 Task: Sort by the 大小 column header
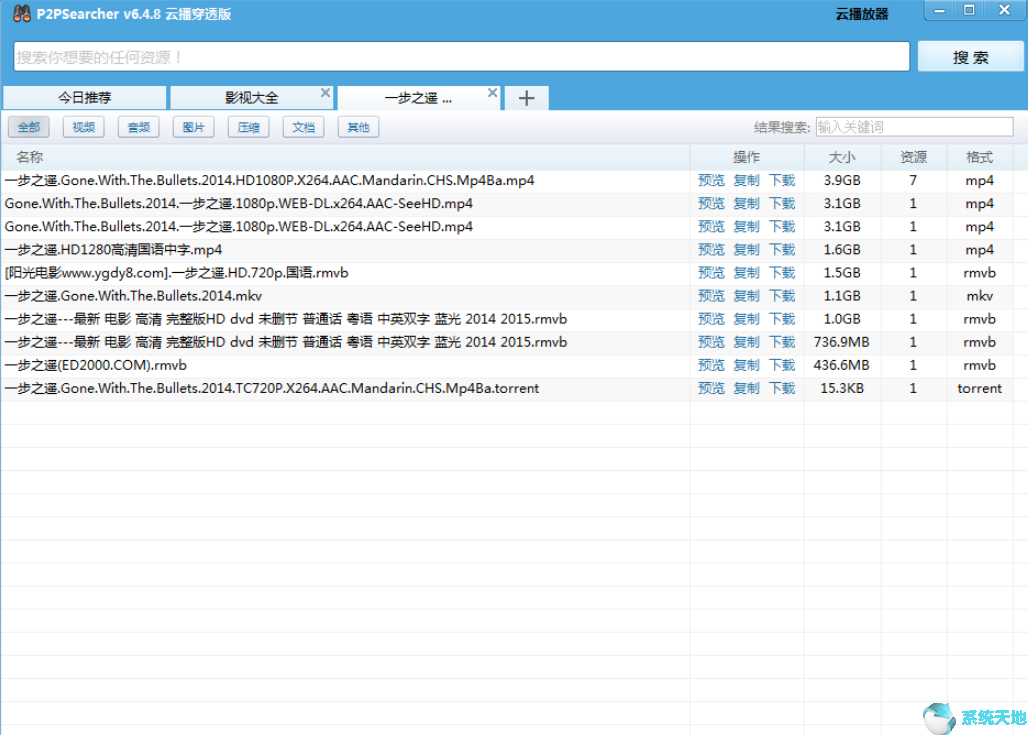[842, 157]
